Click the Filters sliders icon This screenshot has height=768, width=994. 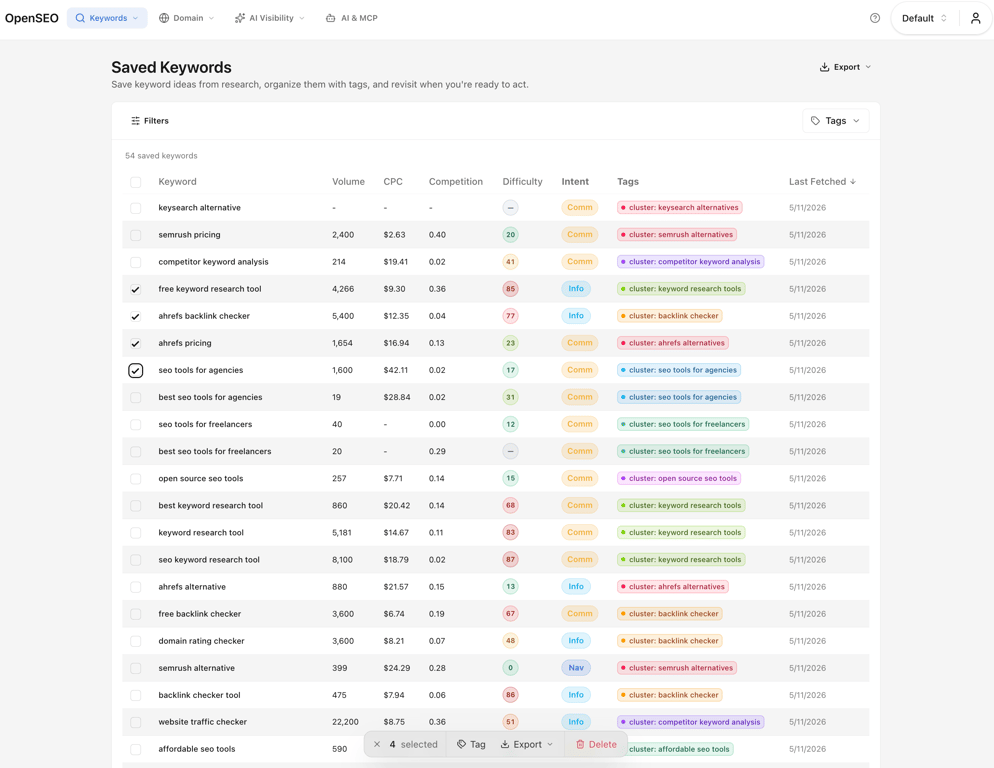click(x=135, y=120)
